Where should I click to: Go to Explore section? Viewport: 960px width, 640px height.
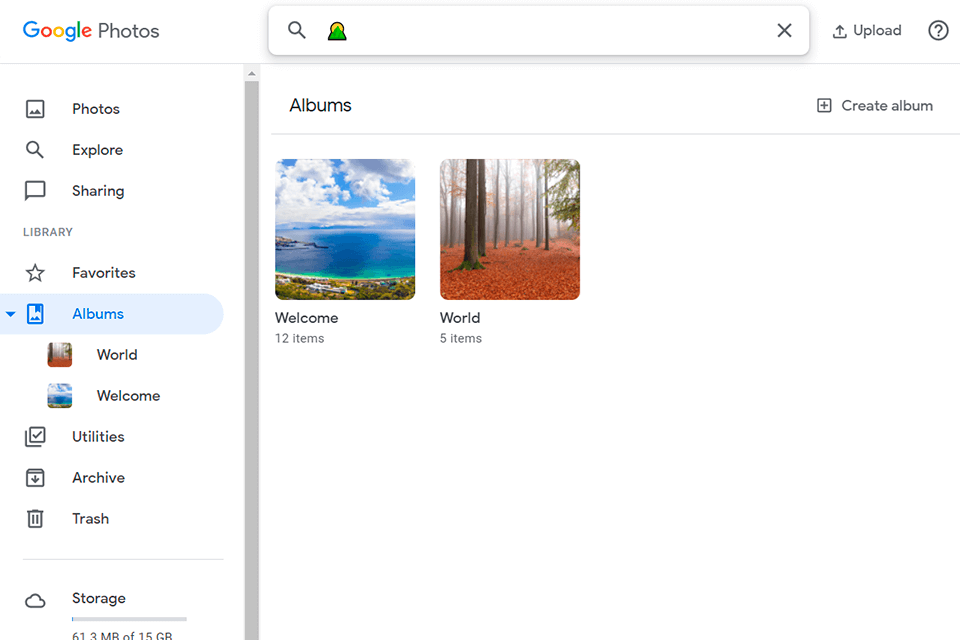[97, 150]
